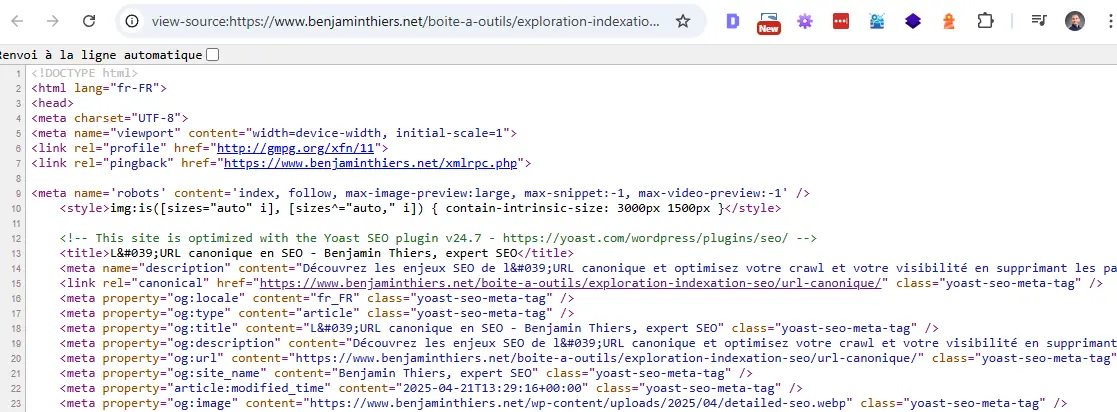Click the text rel="profile" on line 6

[120, 148]
